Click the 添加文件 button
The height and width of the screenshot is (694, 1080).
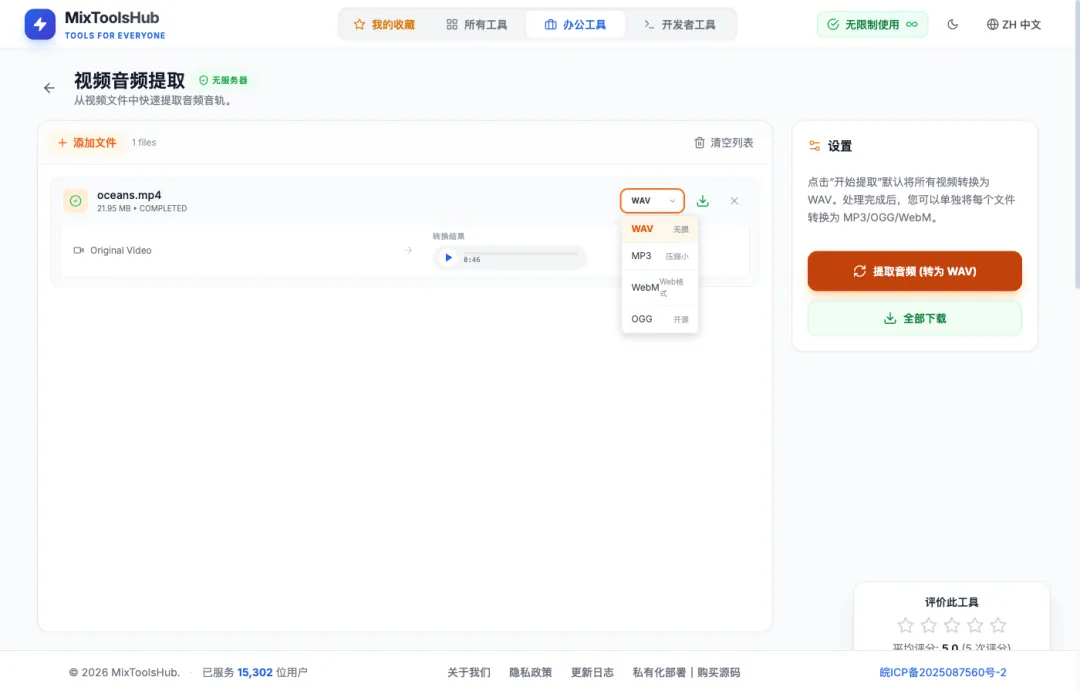(x=87, y=143)
